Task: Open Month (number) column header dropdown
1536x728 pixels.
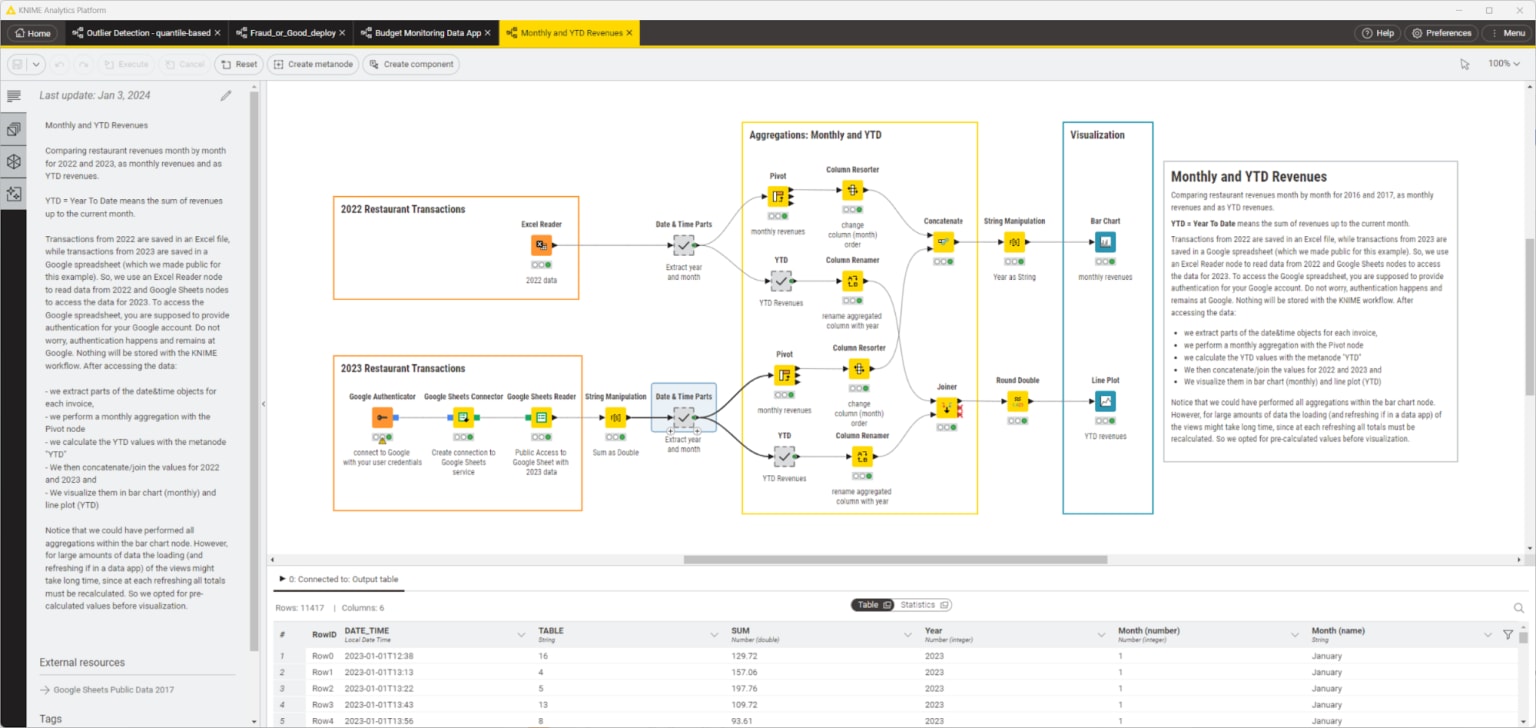Action: pyautogui.click(x=1295, y=635)
